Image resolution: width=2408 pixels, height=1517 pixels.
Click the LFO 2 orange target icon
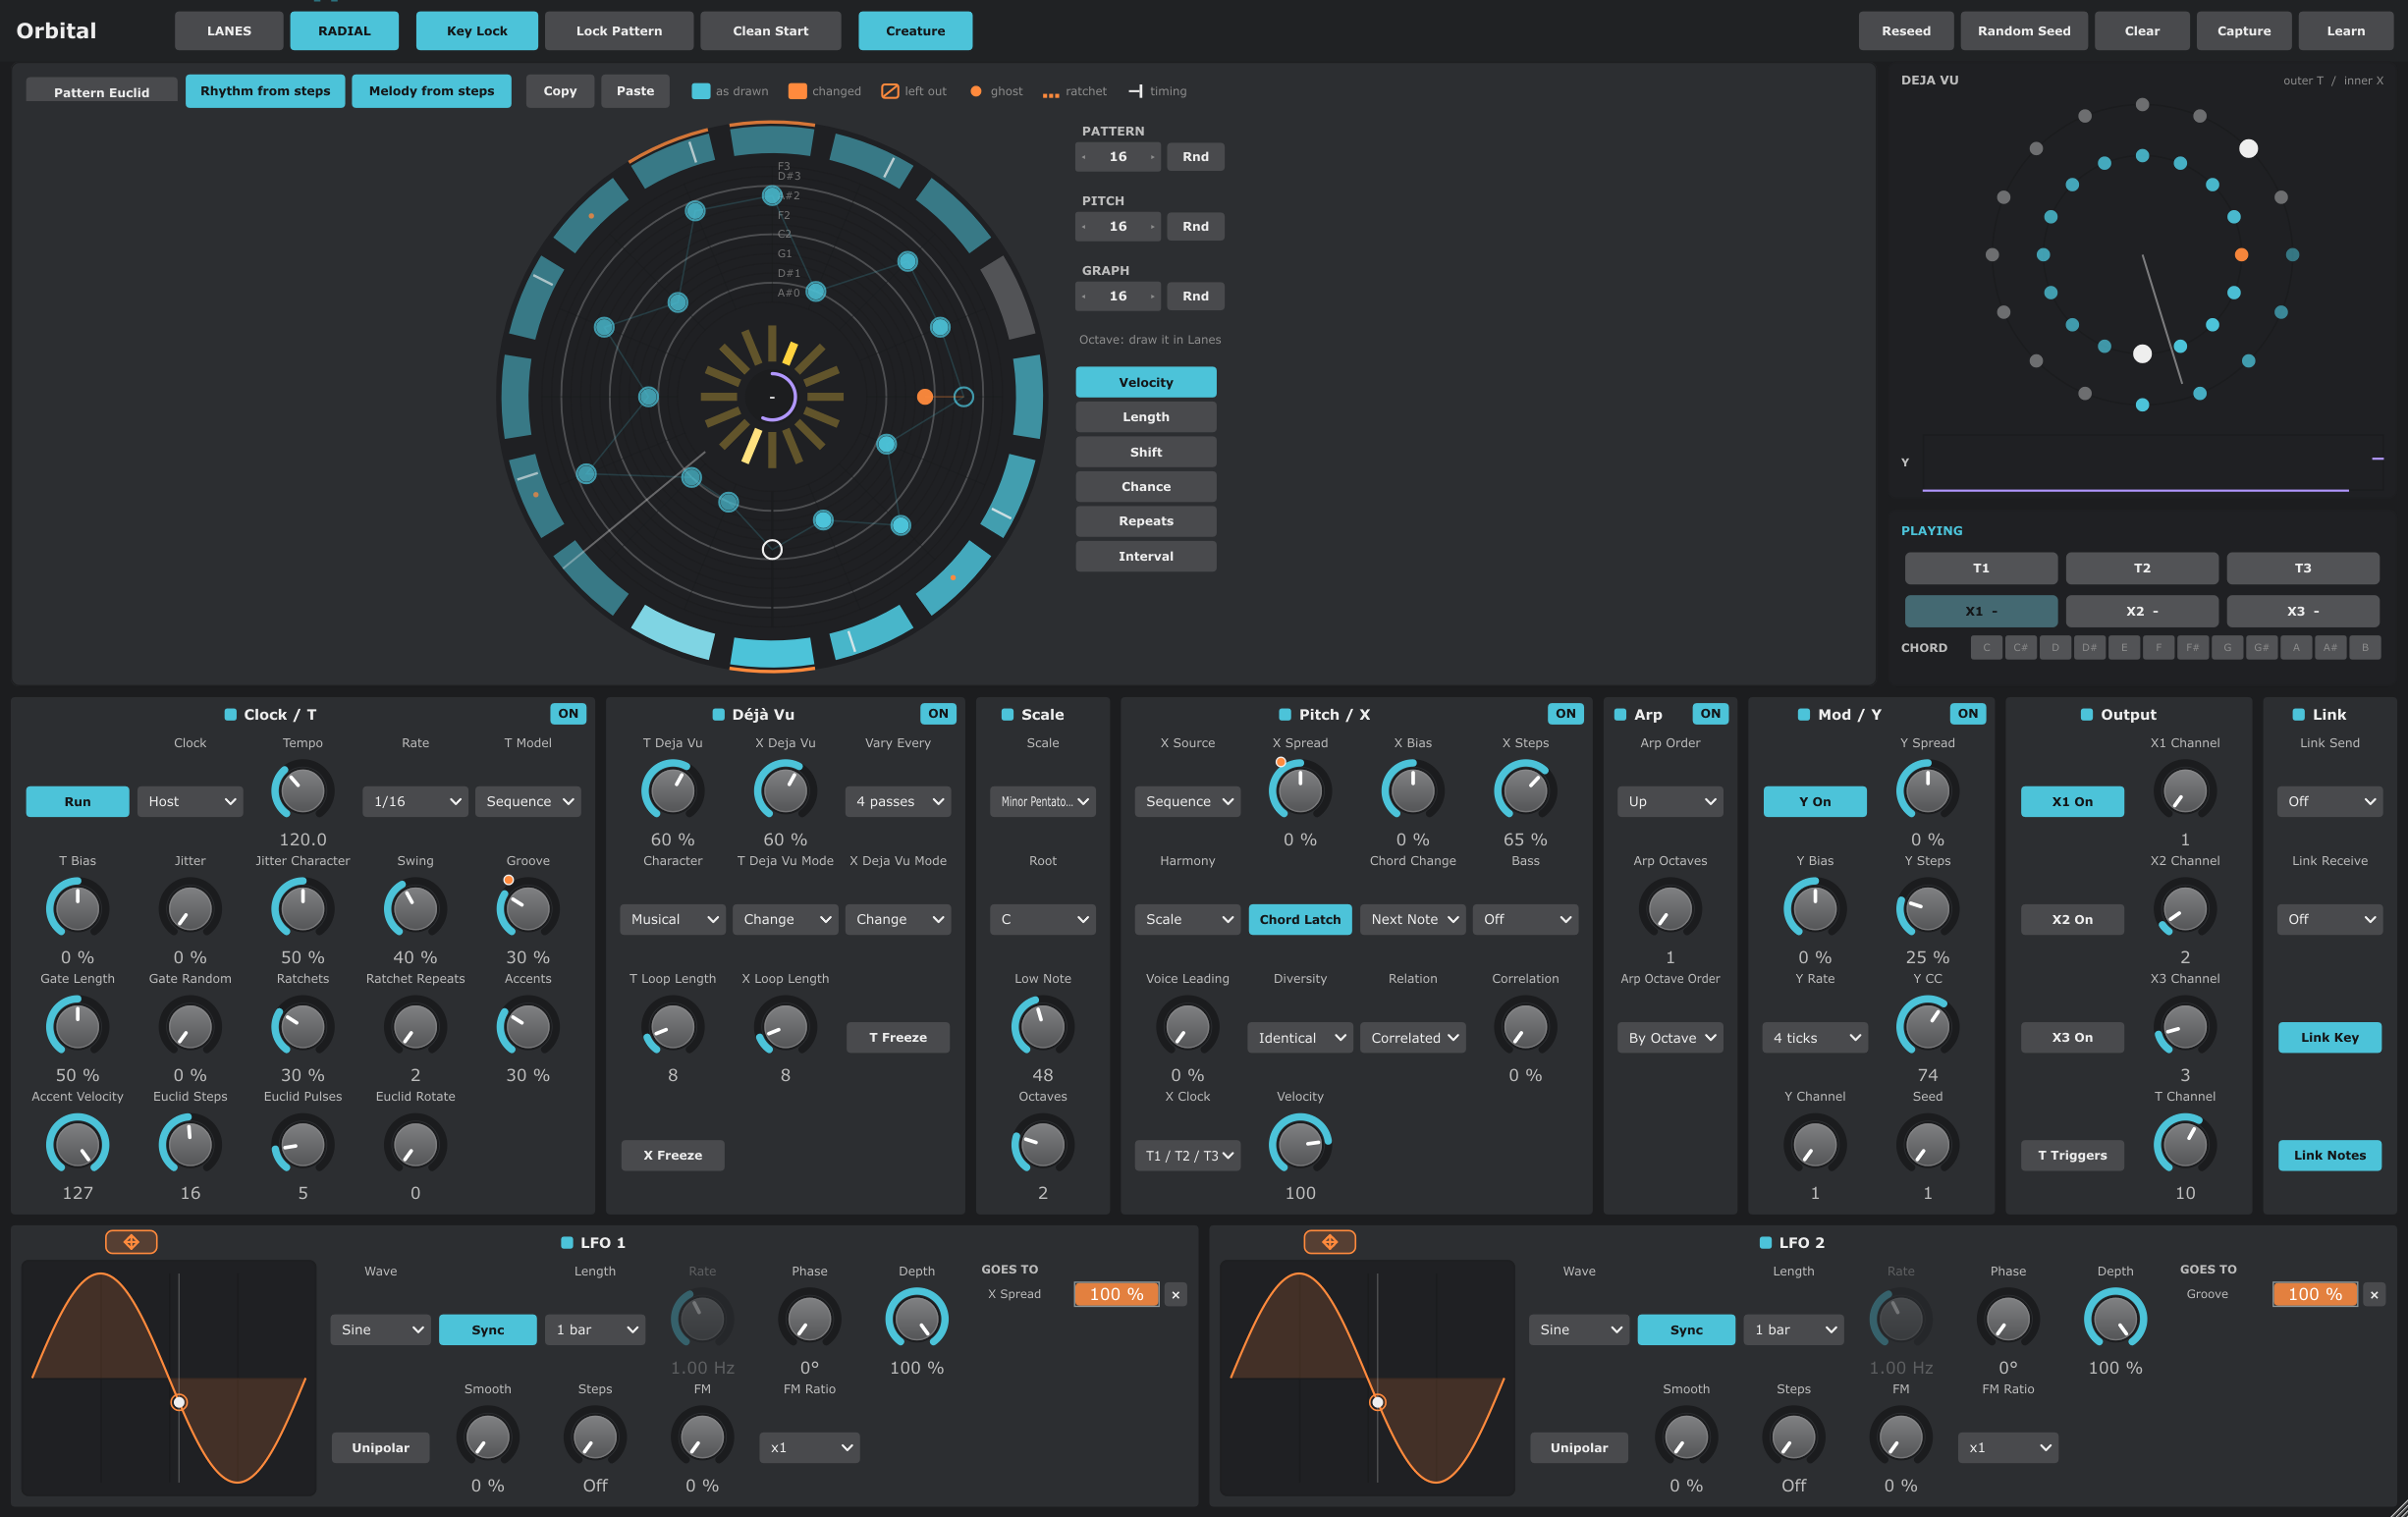1329,1241
